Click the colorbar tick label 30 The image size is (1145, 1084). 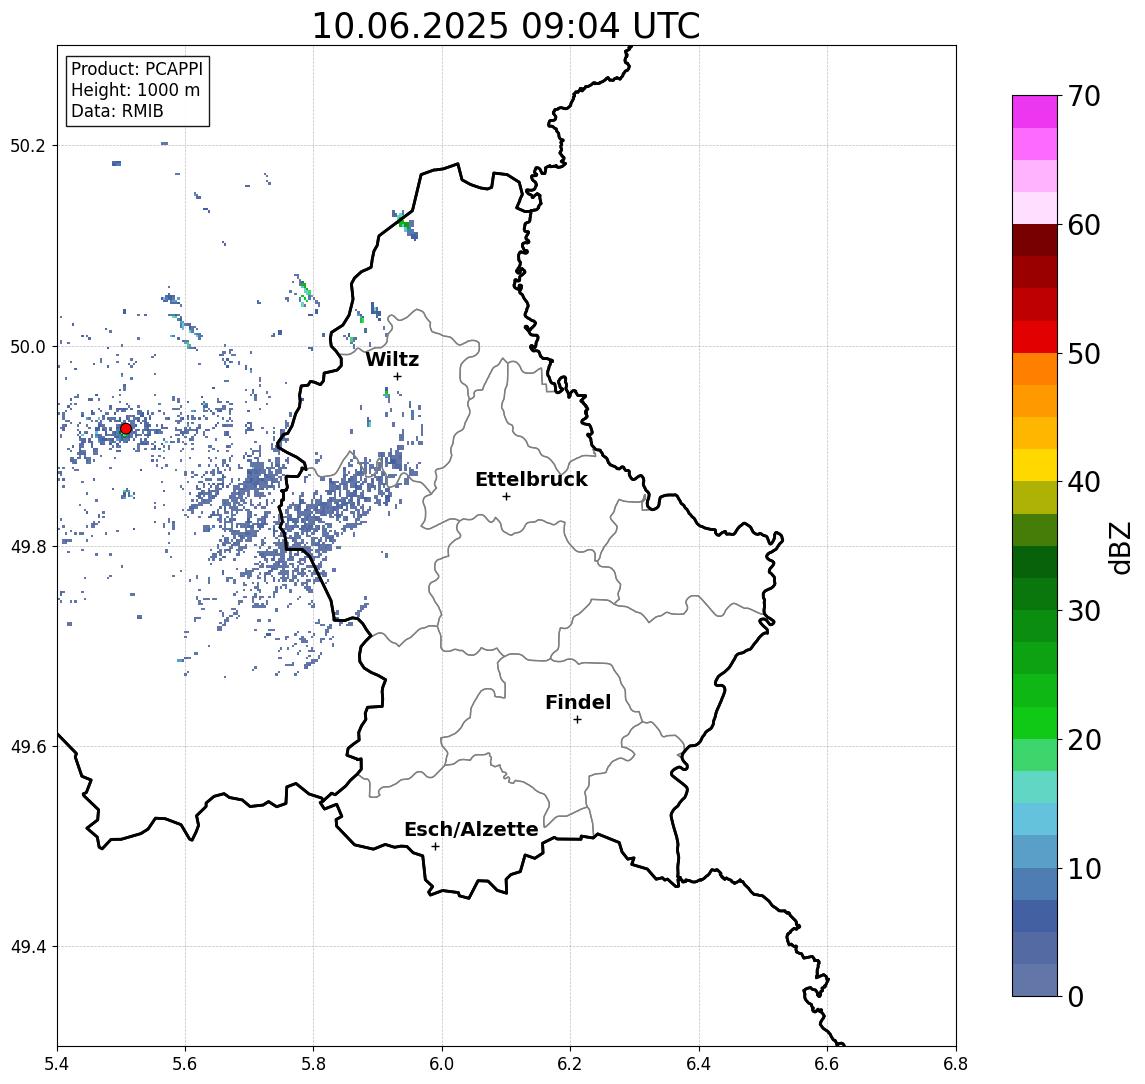coord(1084,611)
